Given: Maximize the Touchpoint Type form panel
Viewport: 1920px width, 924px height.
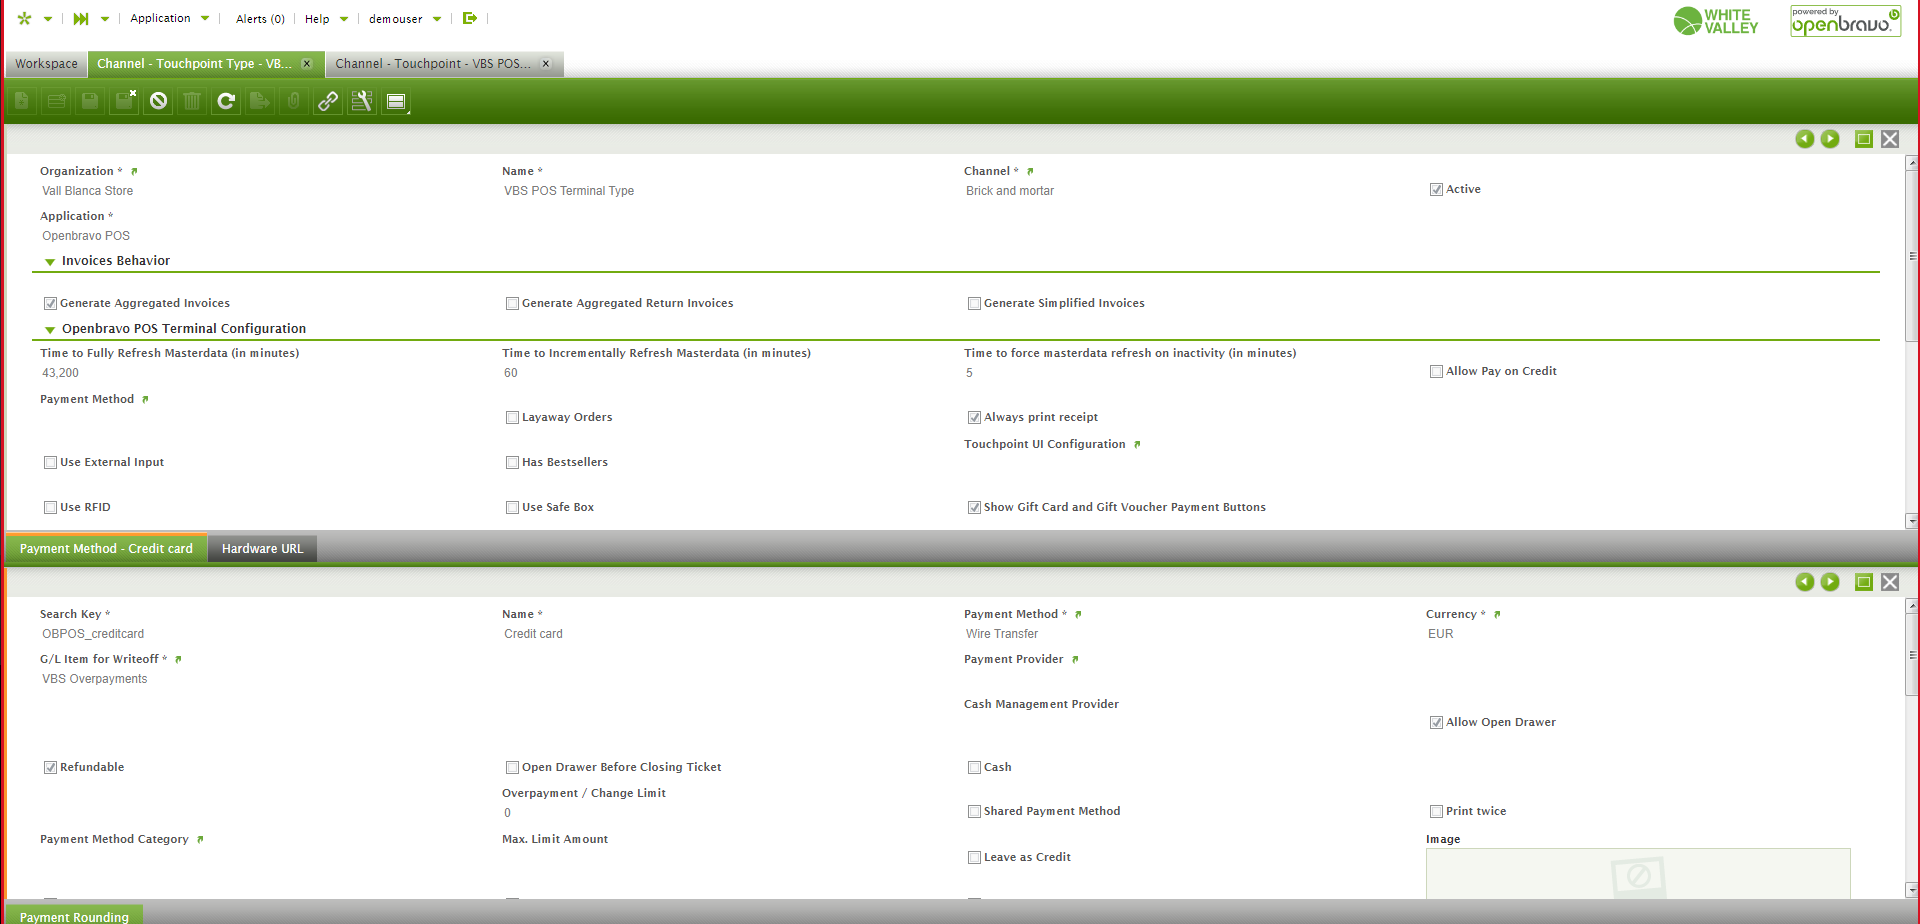Looking at the screenshot, I should tap(1864, 139).
